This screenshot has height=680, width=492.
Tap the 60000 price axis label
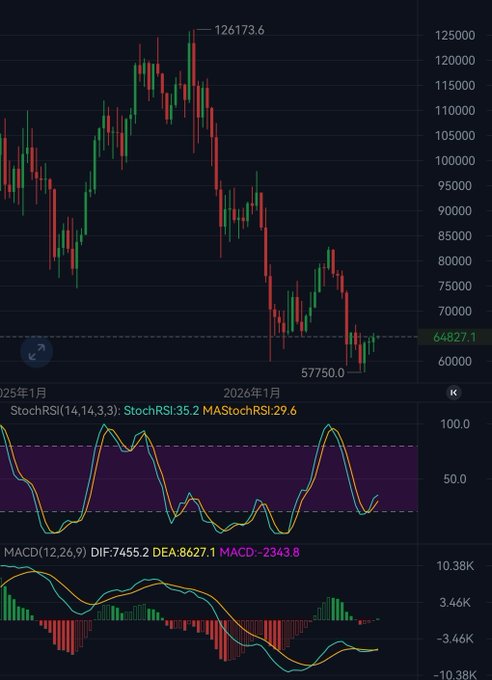[455, 361]
